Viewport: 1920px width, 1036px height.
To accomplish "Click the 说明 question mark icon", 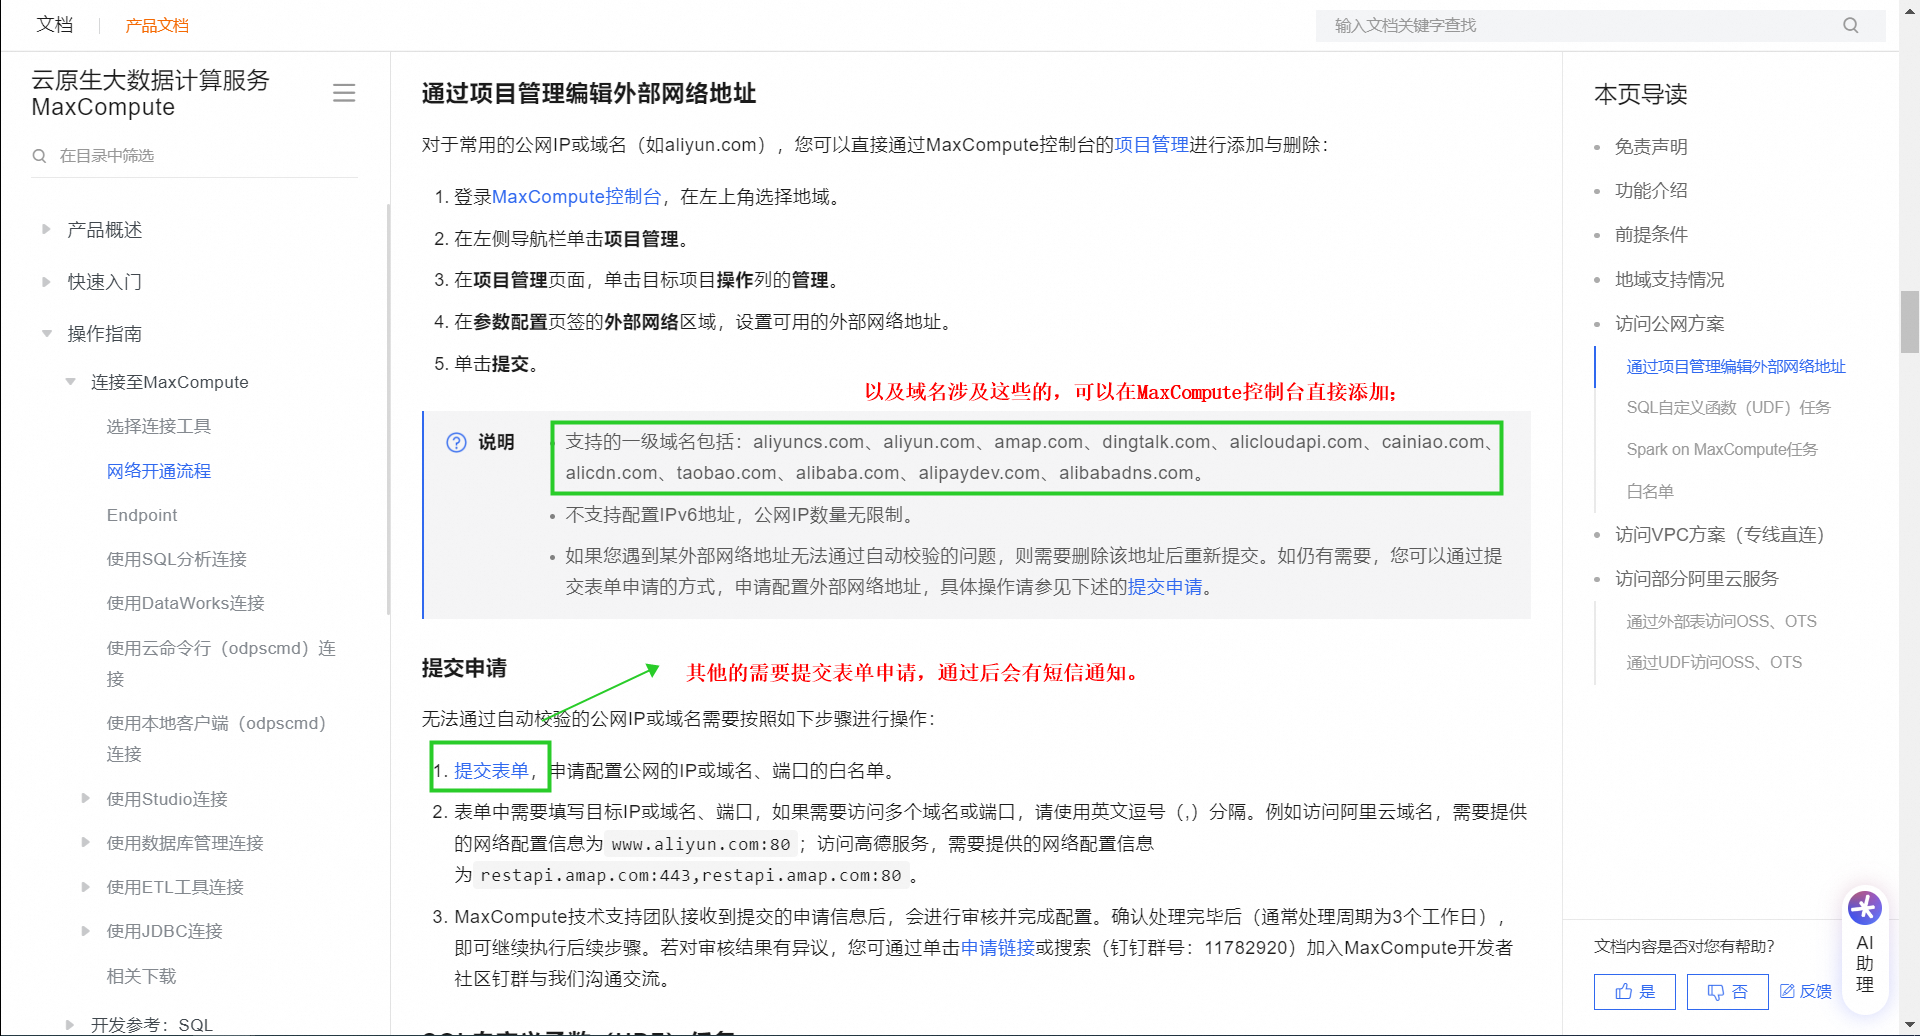I will (x=456, y=442).
